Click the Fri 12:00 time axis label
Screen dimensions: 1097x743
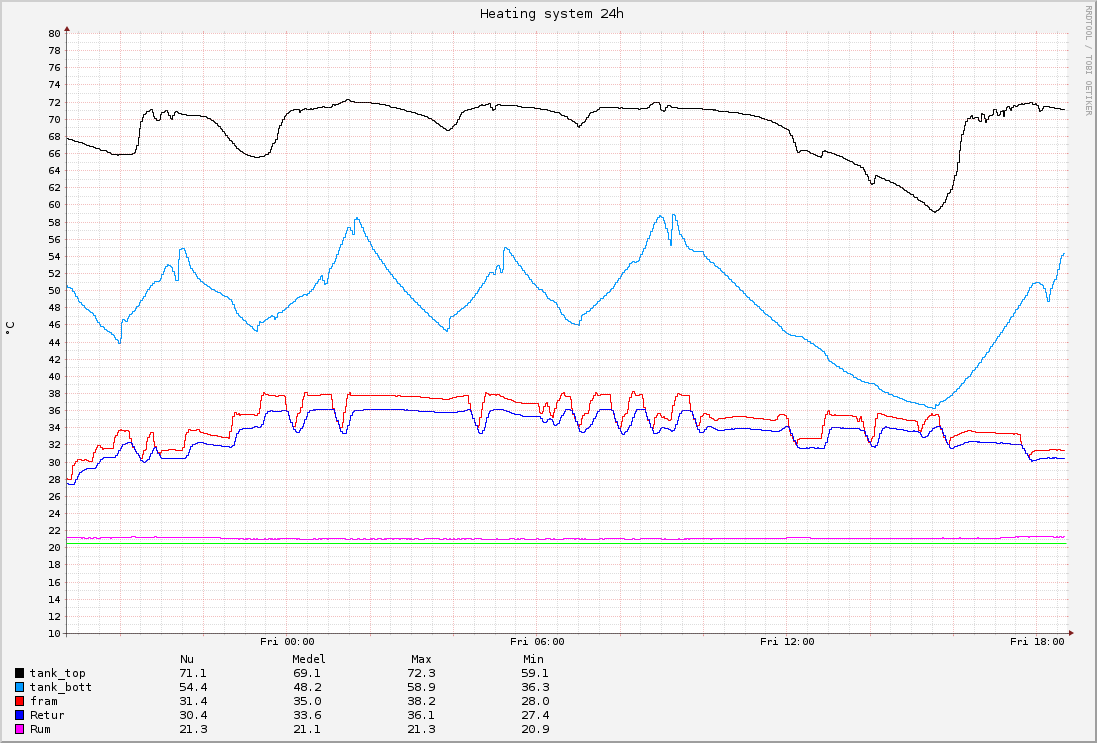coord(787,642)
